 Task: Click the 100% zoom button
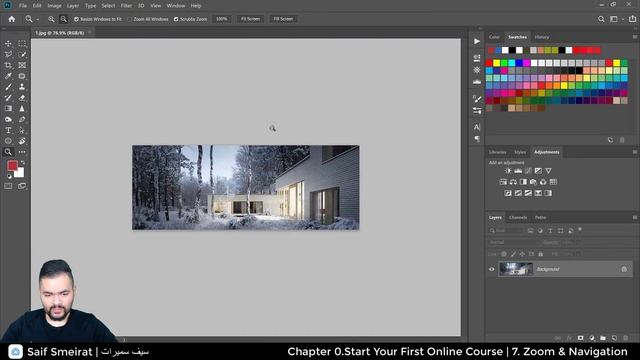pyautogui.click(x=222, y=19)
